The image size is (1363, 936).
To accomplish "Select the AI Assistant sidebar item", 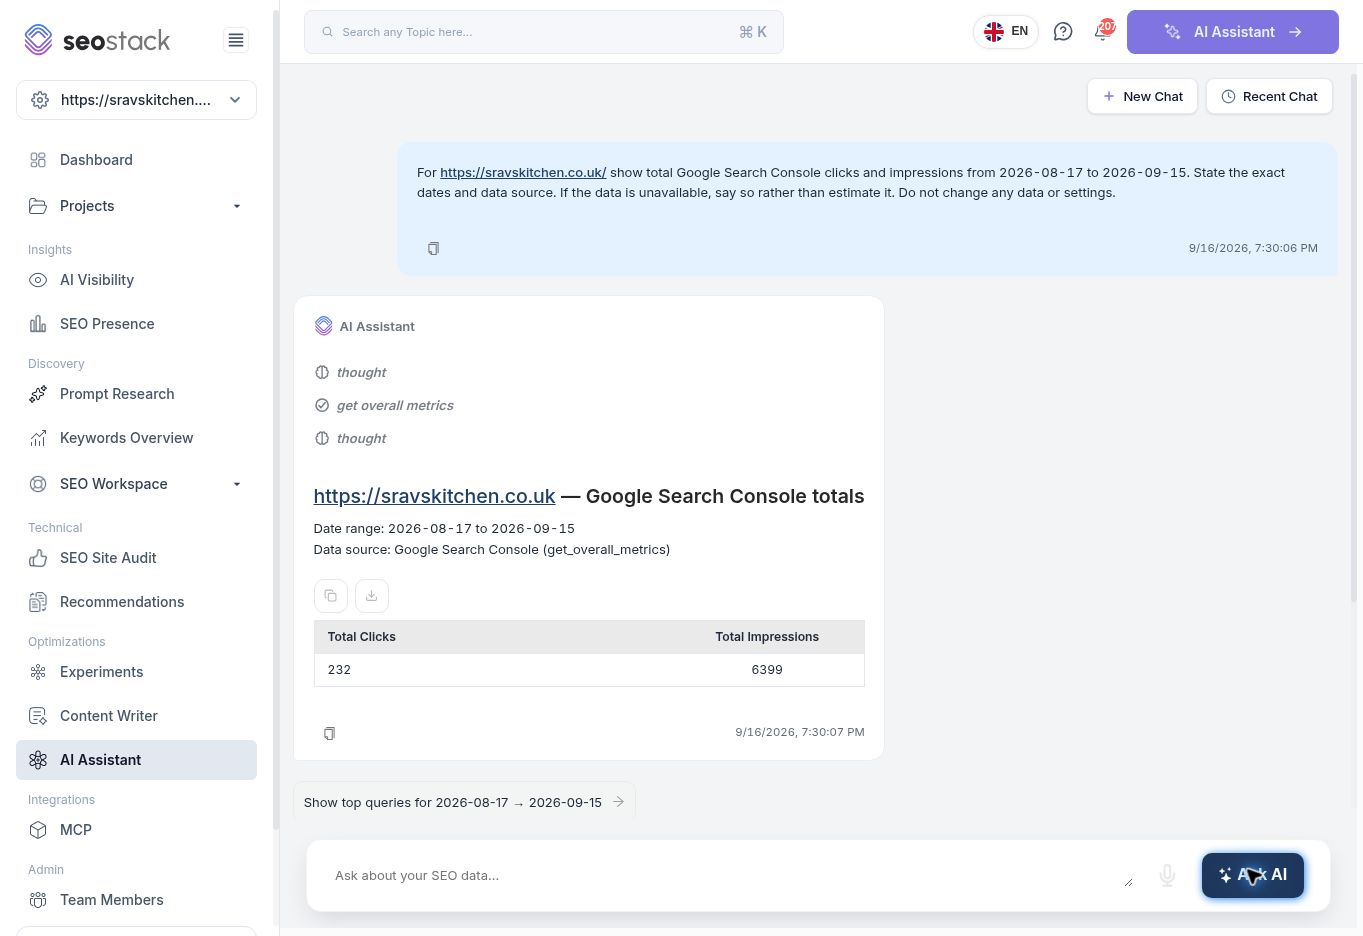I will 136,760.
